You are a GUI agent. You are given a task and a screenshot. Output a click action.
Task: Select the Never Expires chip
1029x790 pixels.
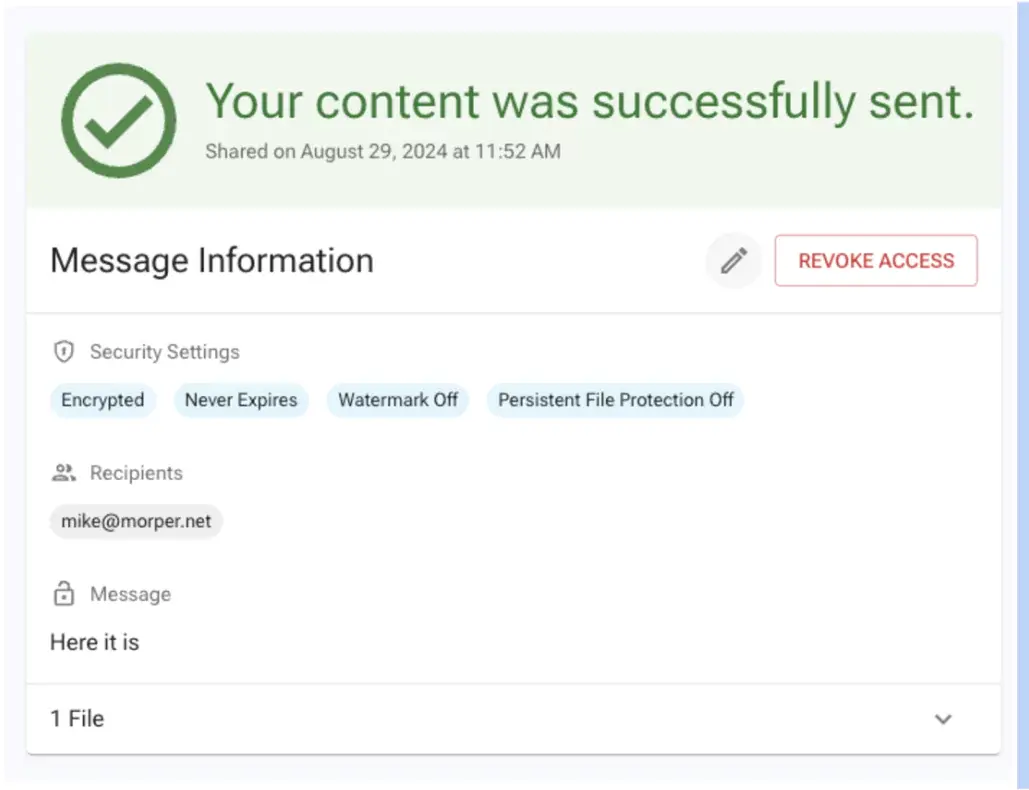tap(241, 400)
